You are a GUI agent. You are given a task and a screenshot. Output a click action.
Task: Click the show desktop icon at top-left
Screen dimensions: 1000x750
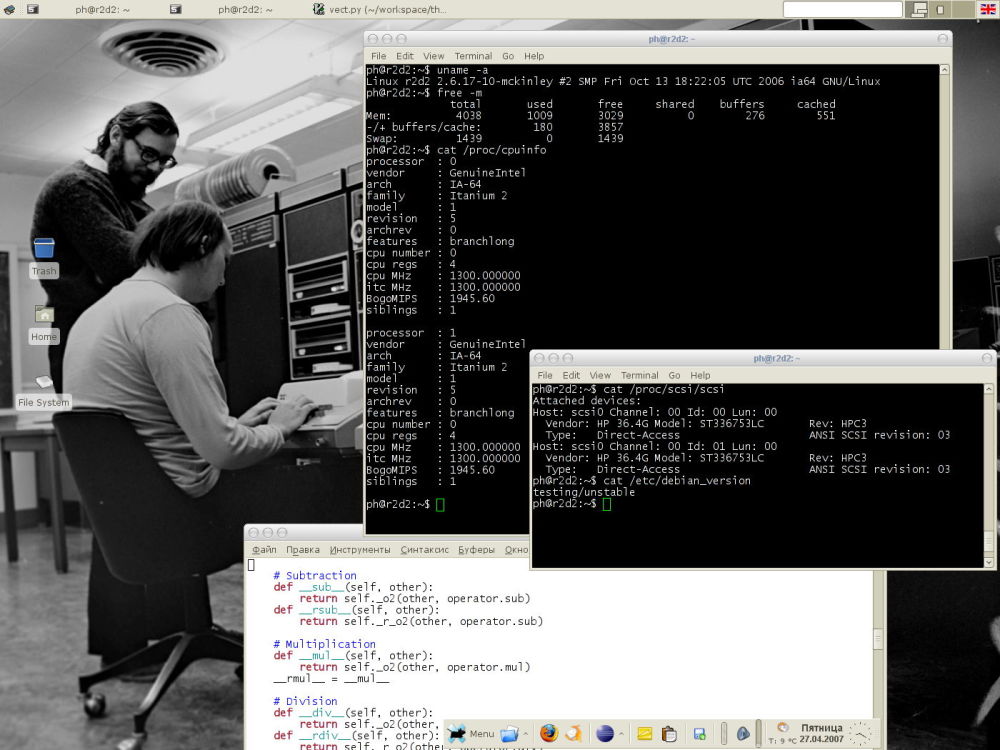10,9
